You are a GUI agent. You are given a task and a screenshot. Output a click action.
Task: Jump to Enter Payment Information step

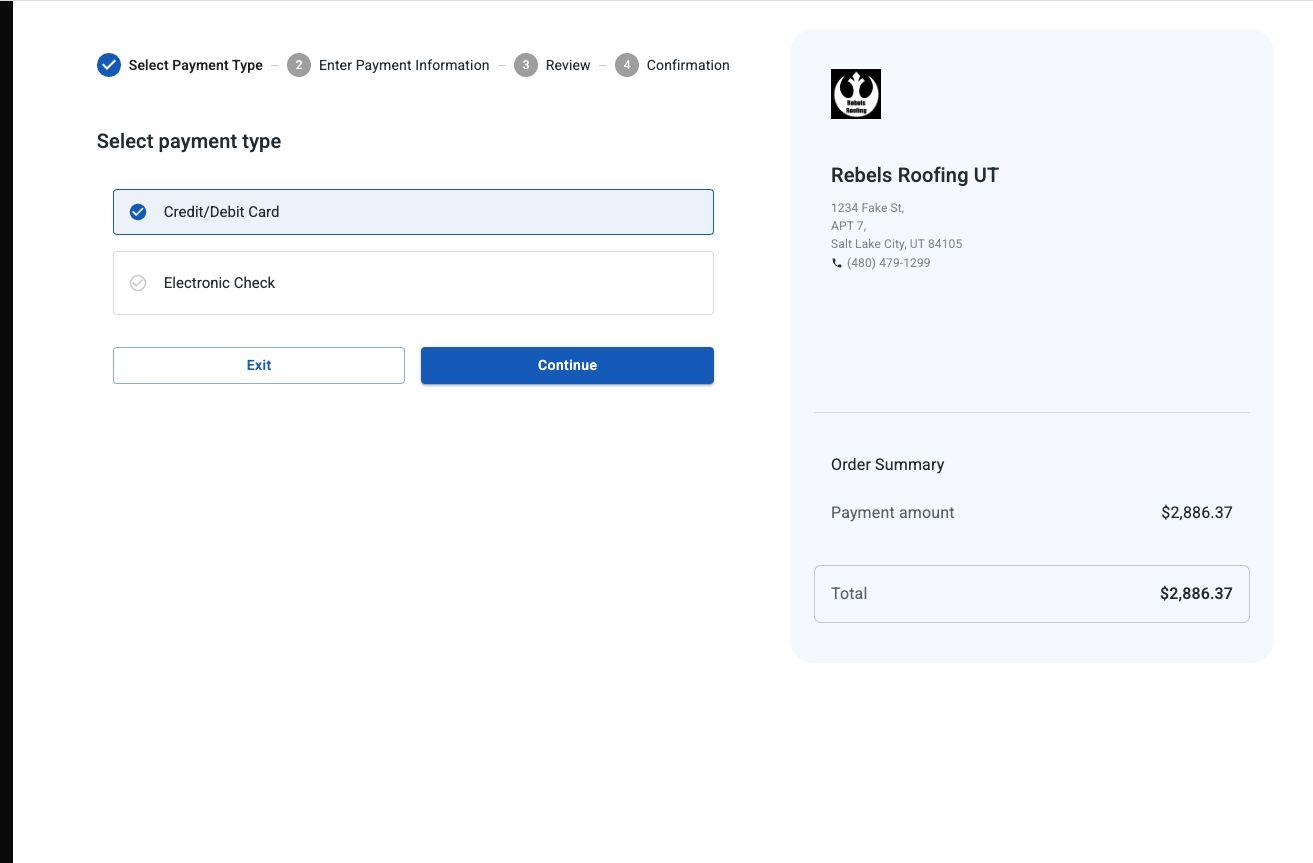pyautogui.click(x=404, y=65)
